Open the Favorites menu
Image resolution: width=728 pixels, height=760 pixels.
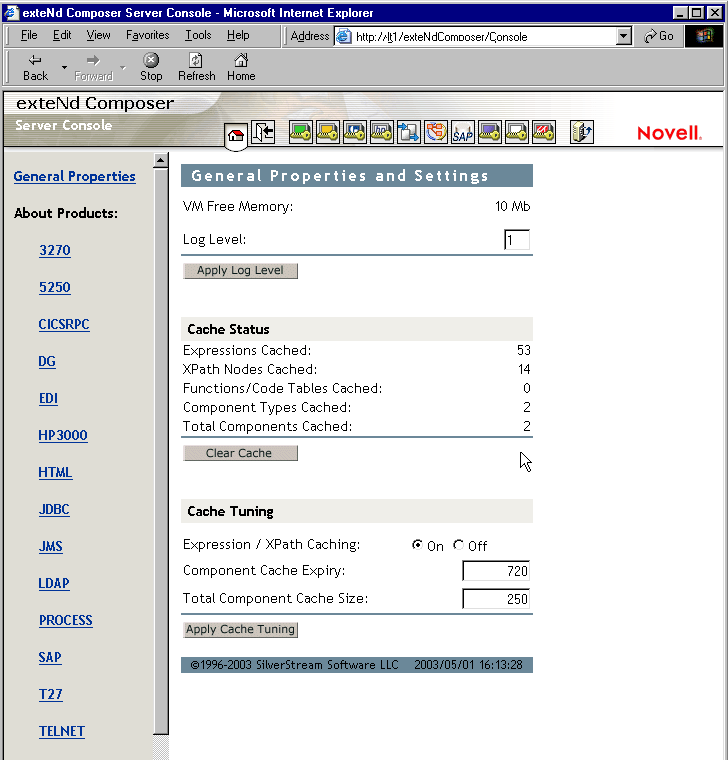pos(147,35)
